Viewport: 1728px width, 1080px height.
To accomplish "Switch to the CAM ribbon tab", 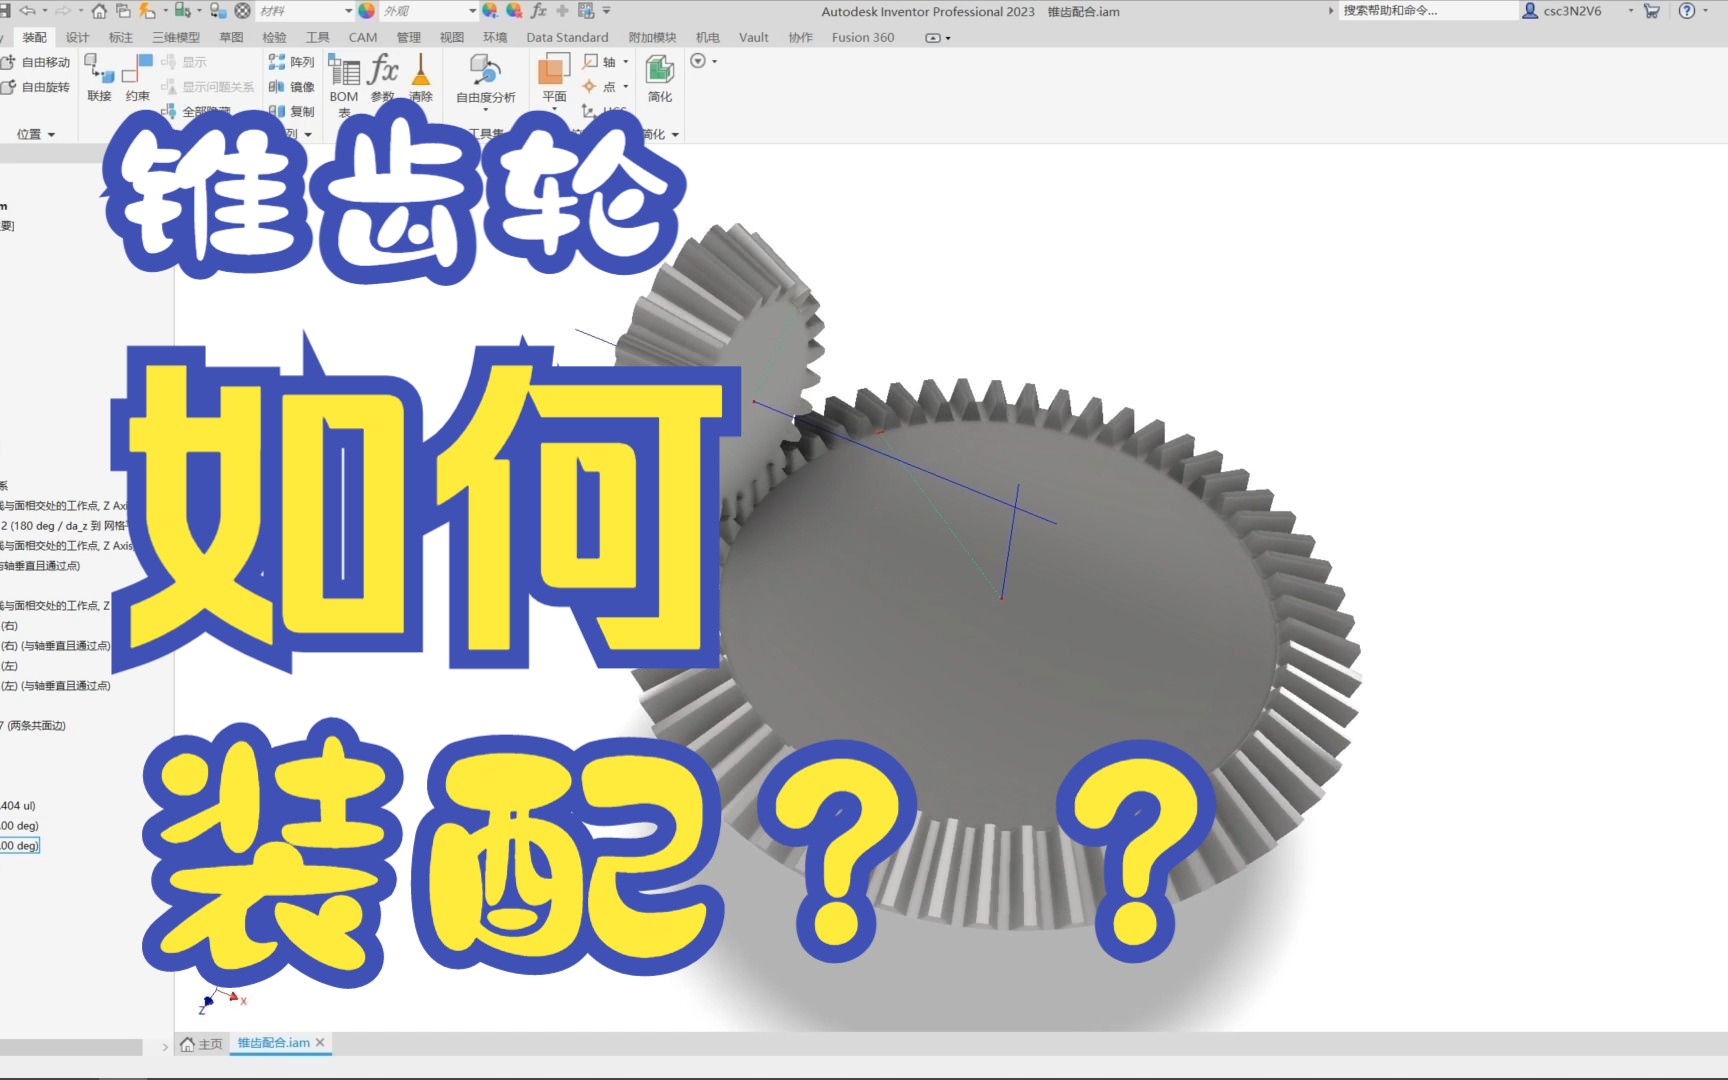I will [x=362, y=37].
